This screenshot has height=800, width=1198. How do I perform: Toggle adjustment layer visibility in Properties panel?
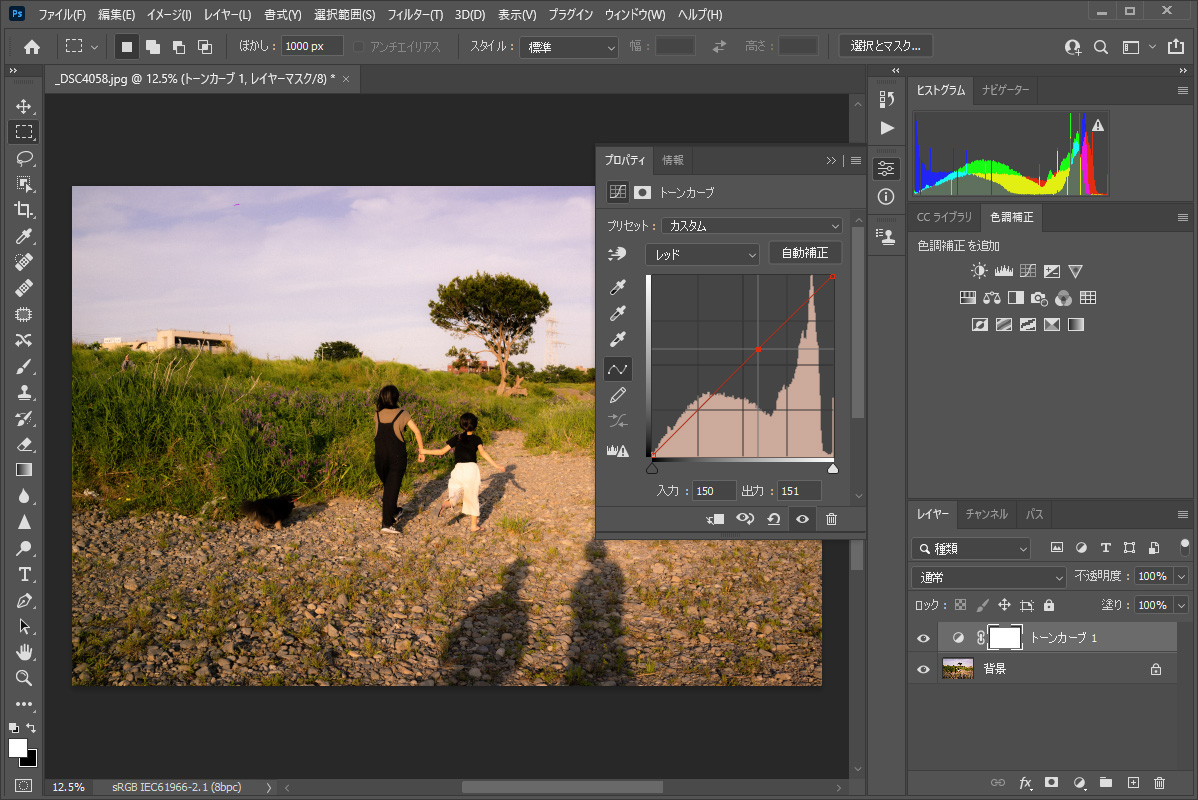[x=801, y=519]
